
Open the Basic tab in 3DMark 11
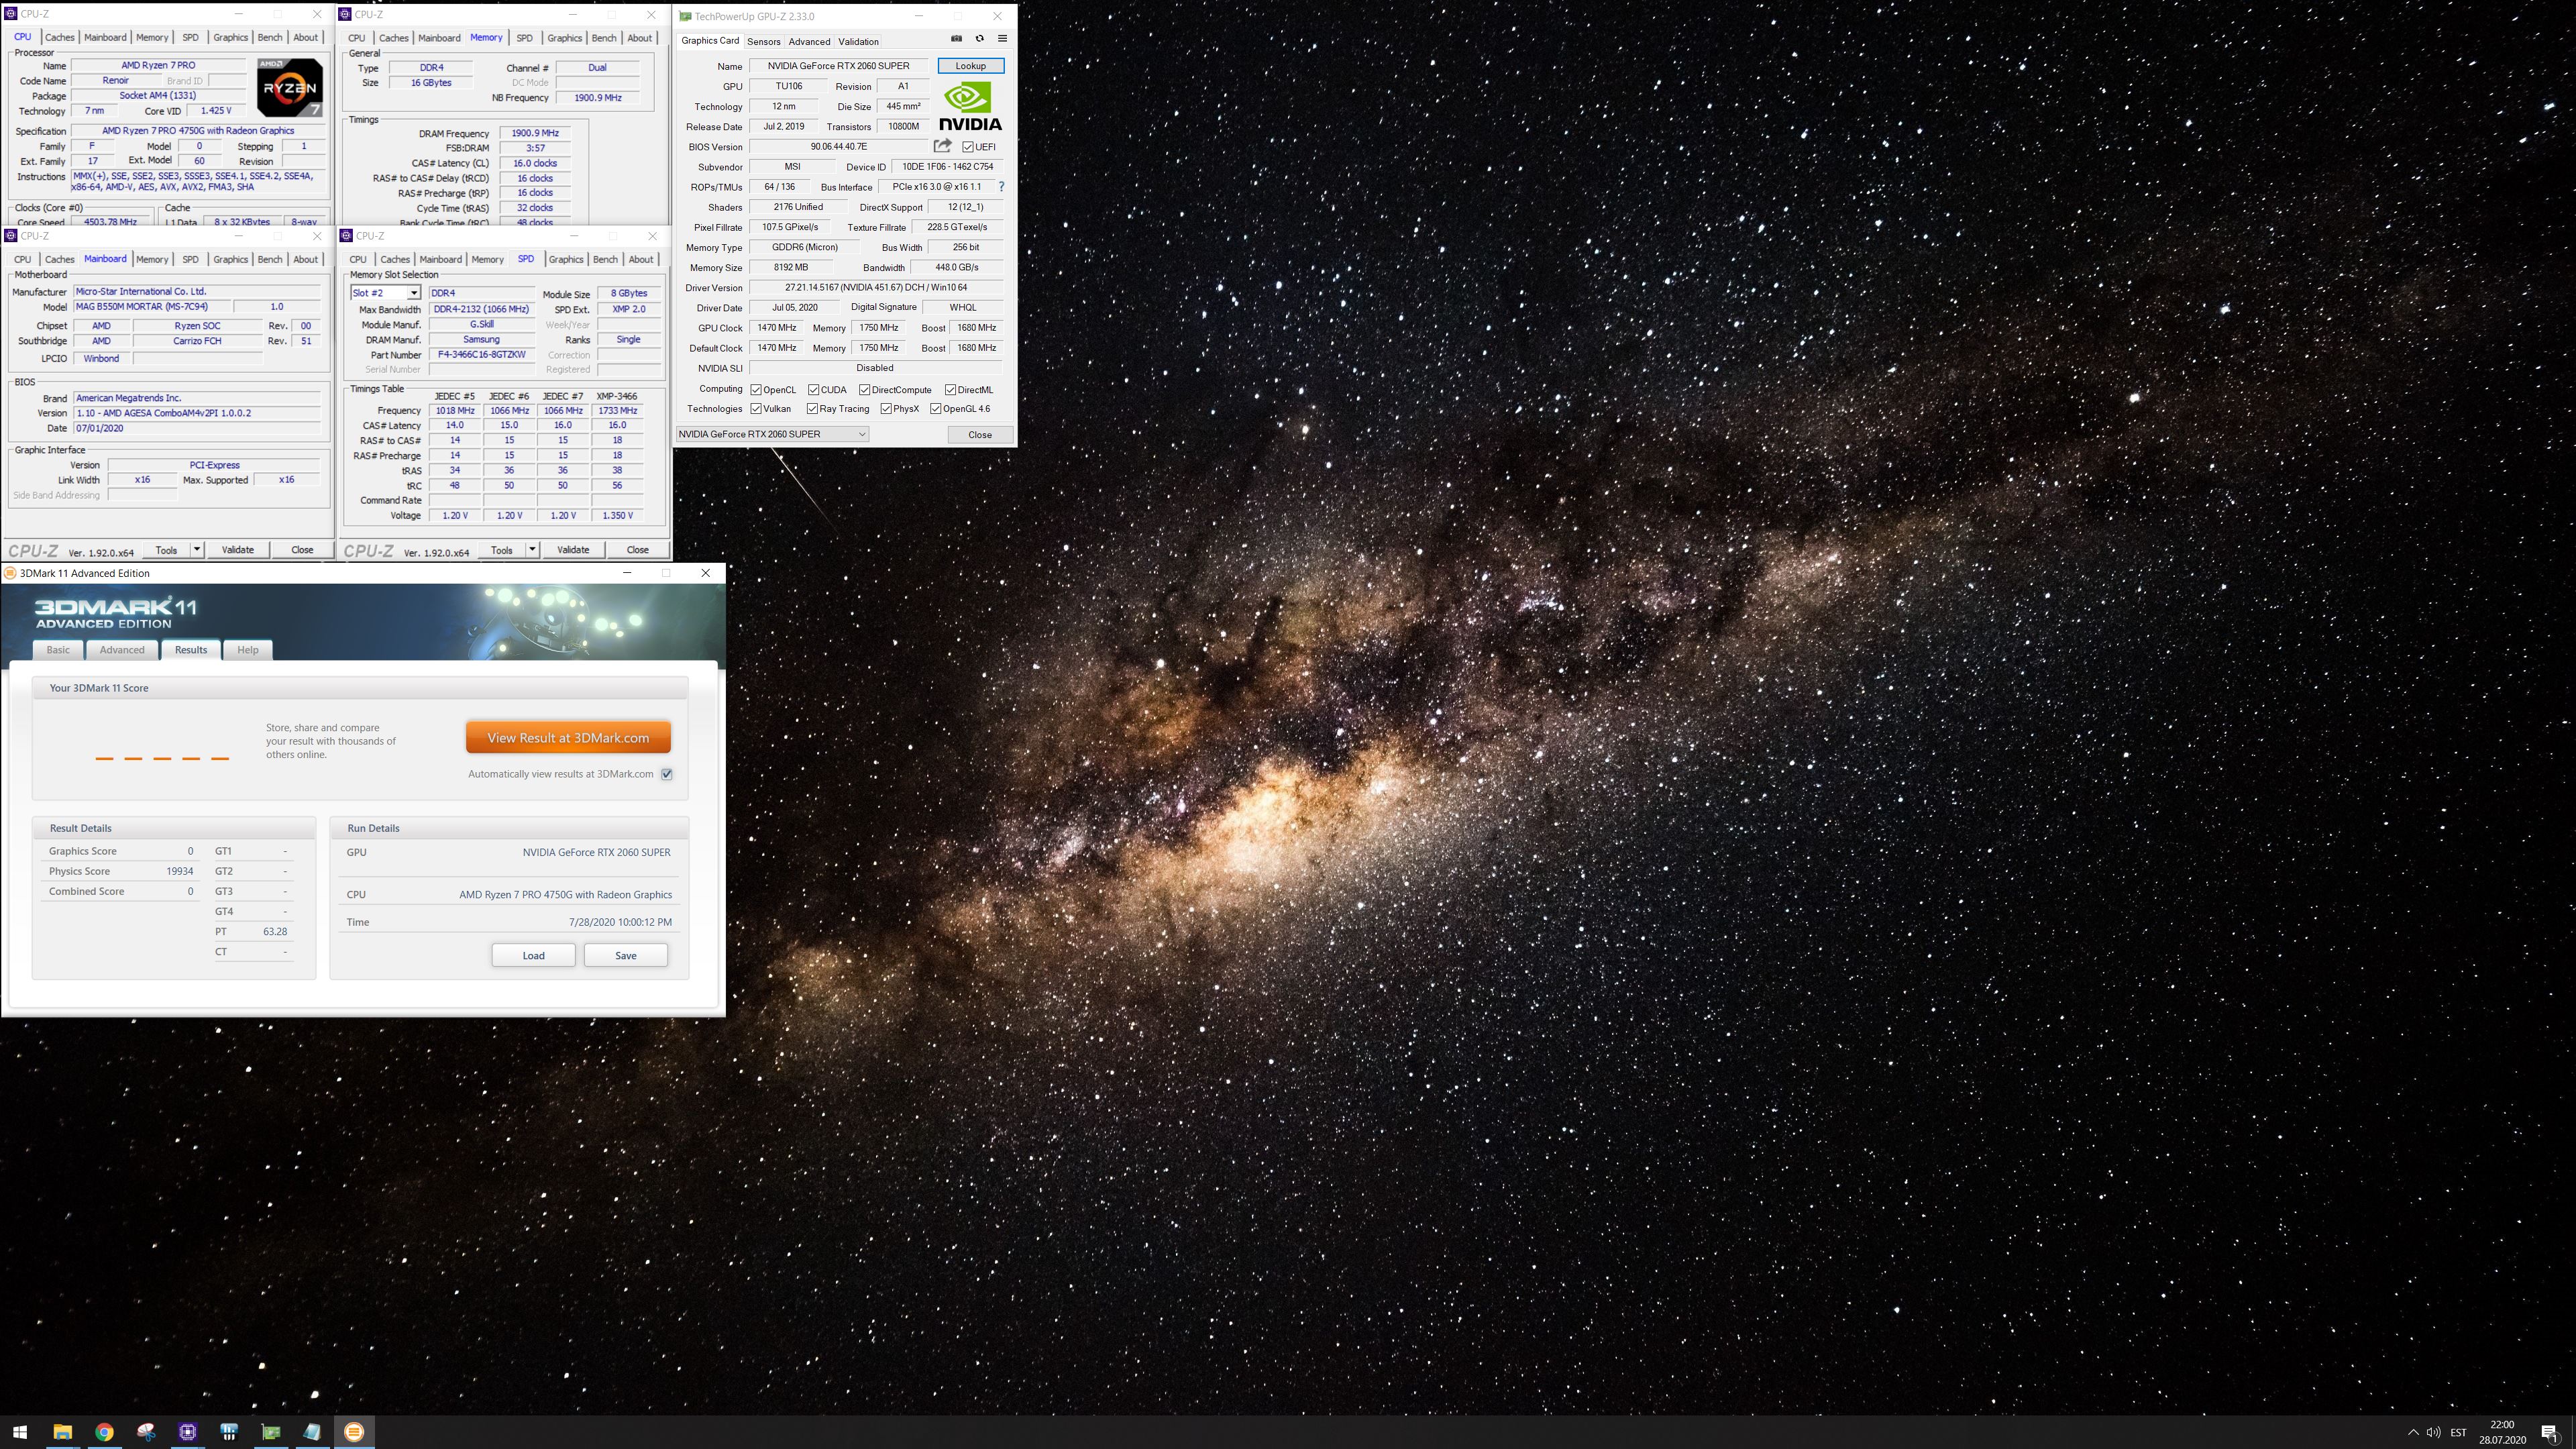pos(58,650)
